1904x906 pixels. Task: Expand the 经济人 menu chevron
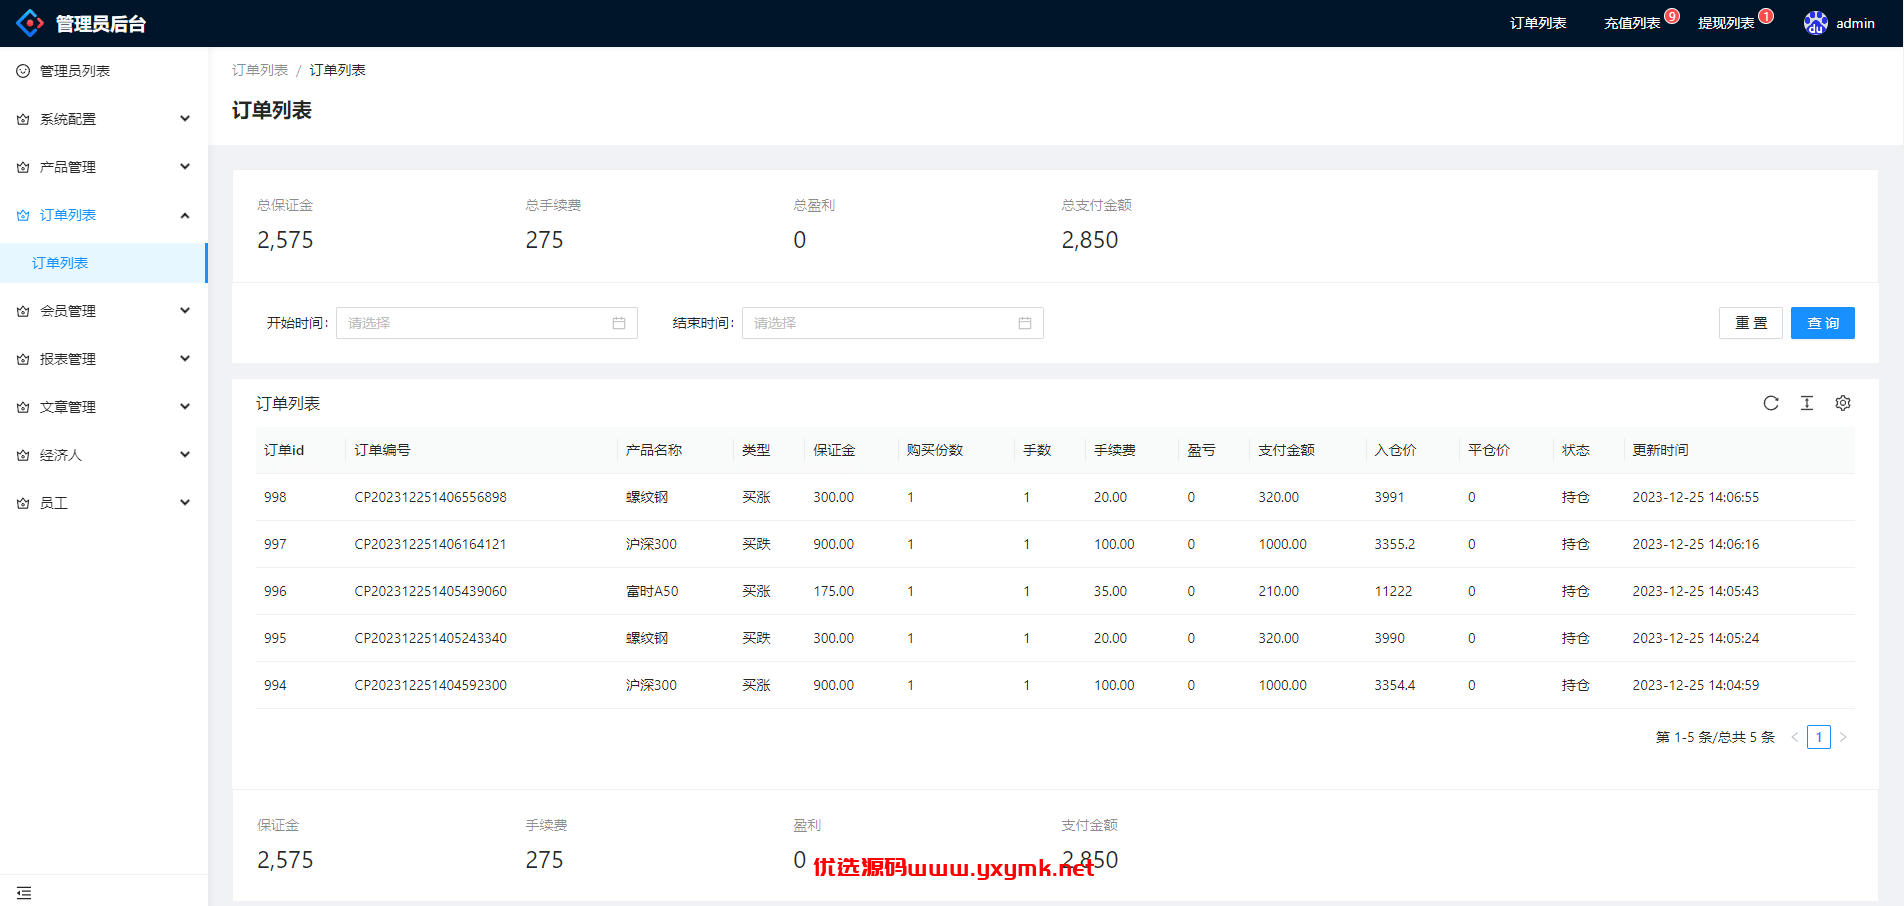coord(185,455)
